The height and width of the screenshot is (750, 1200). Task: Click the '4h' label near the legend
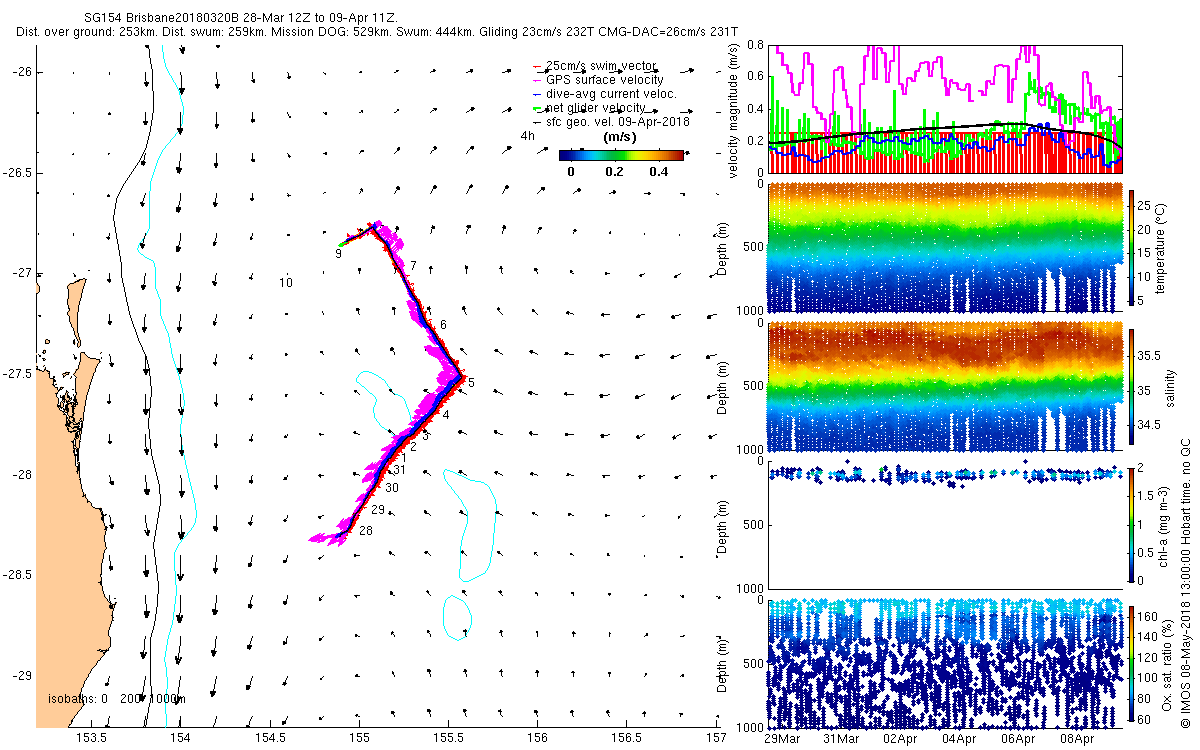527,135
